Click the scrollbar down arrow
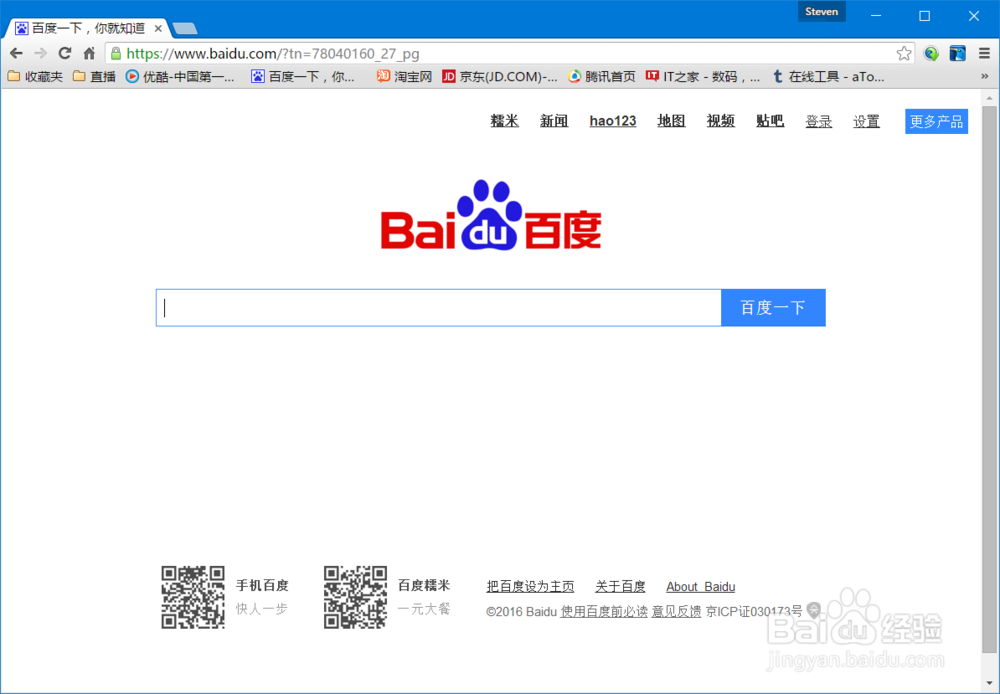This screenshot has height=694, width=1000. [x=989, y=684]
